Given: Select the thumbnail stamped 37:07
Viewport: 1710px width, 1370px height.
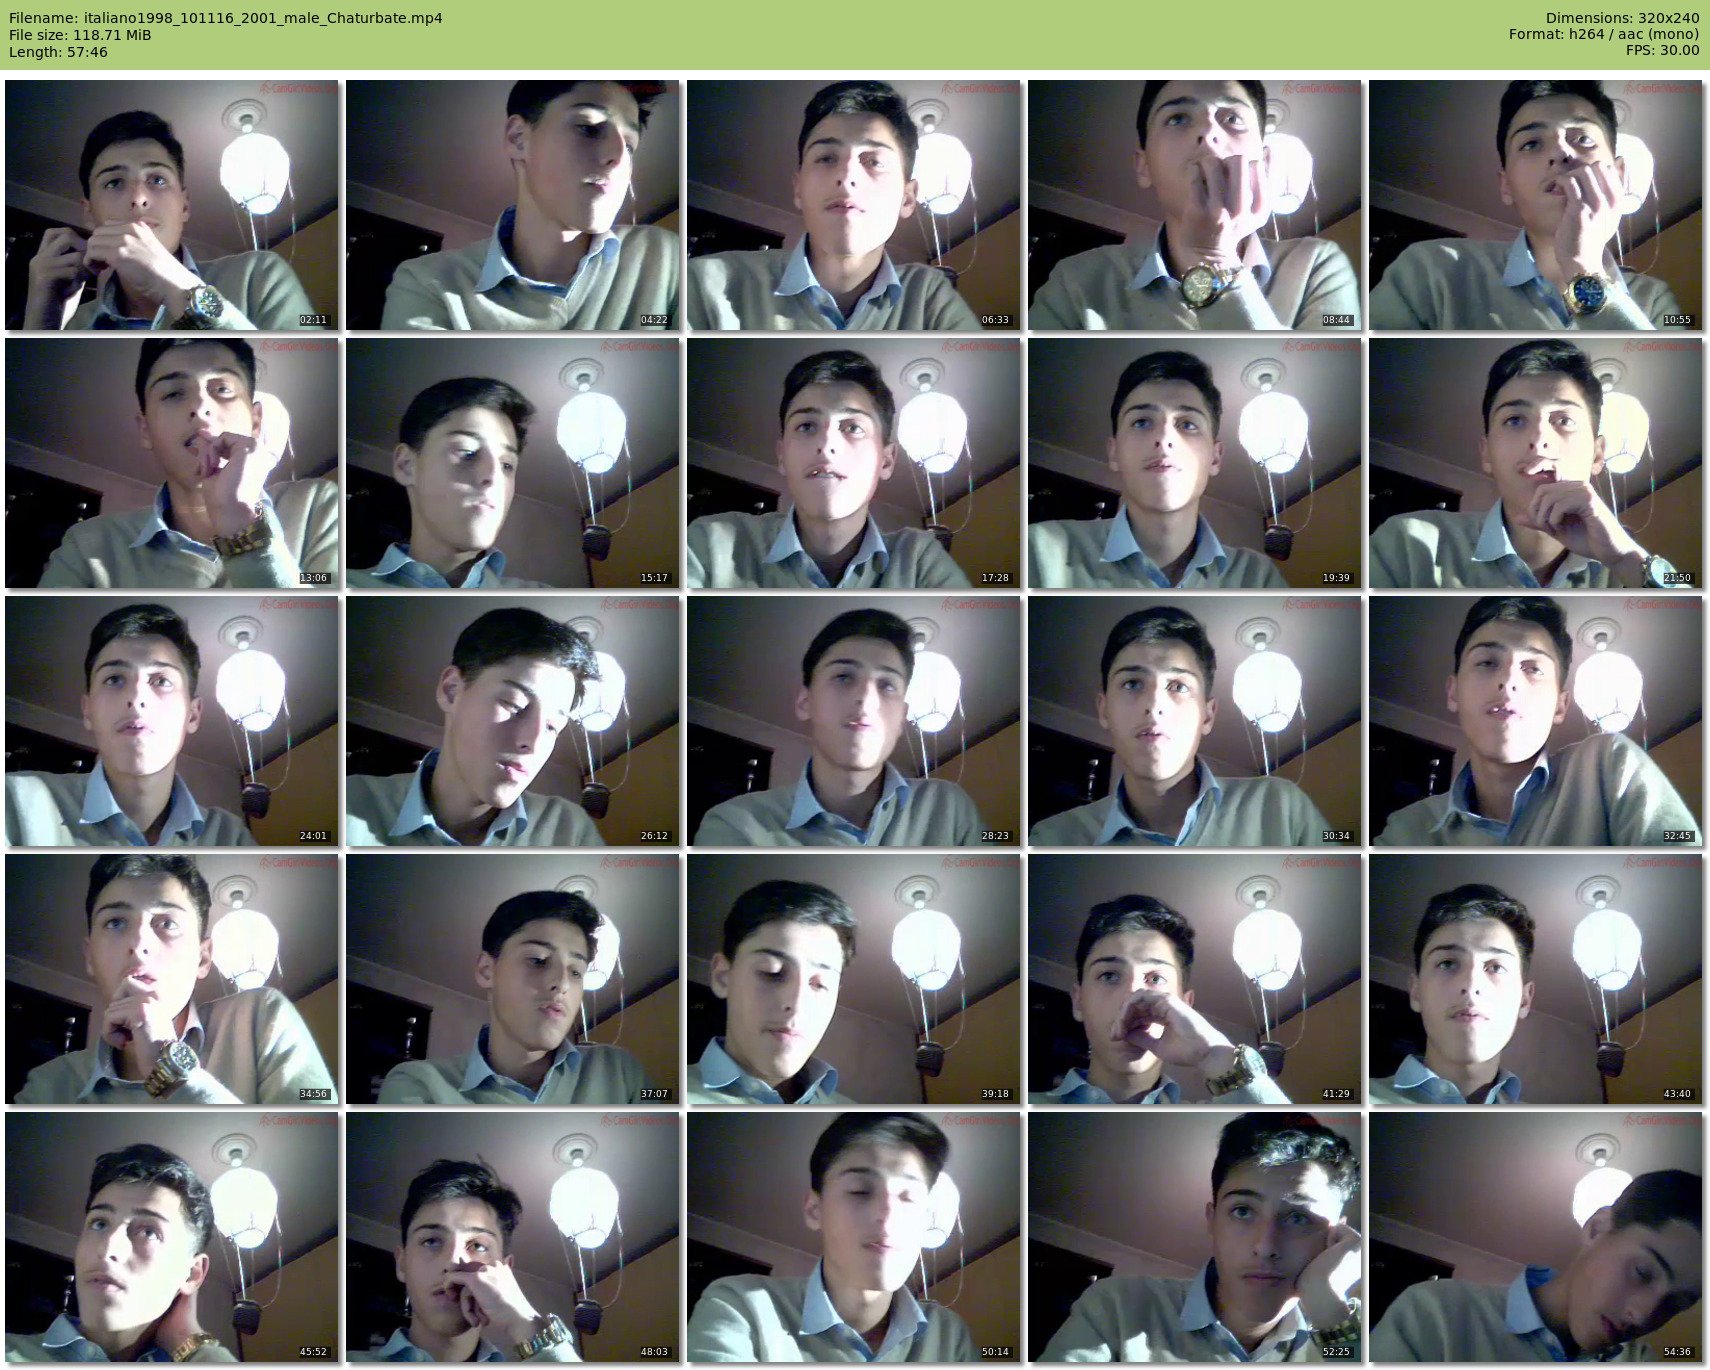Looking at the screenshot, I should 513,979.
